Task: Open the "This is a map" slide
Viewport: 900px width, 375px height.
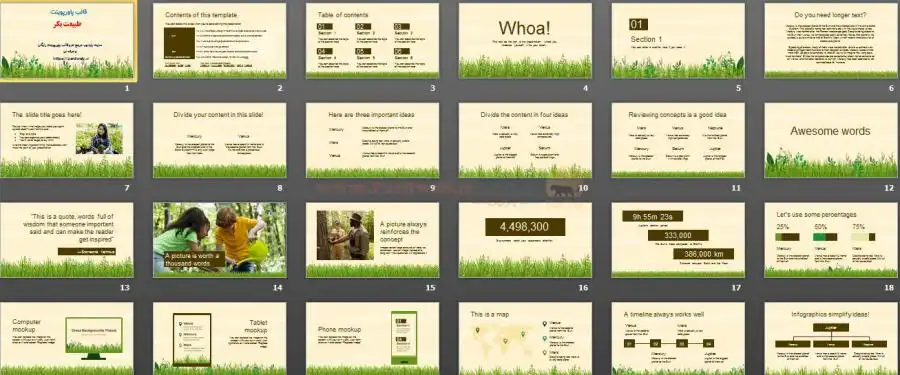Action: coord(525,339)
